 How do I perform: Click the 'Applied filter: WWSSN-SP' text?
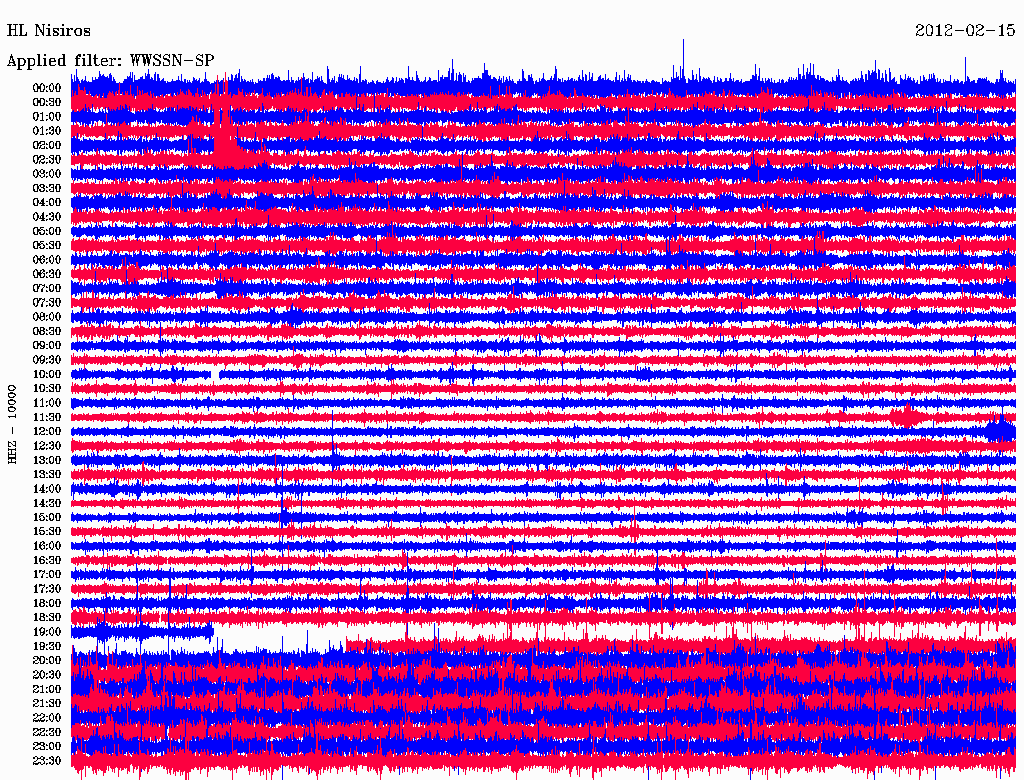pyautogui.click(x=110, y=61)
